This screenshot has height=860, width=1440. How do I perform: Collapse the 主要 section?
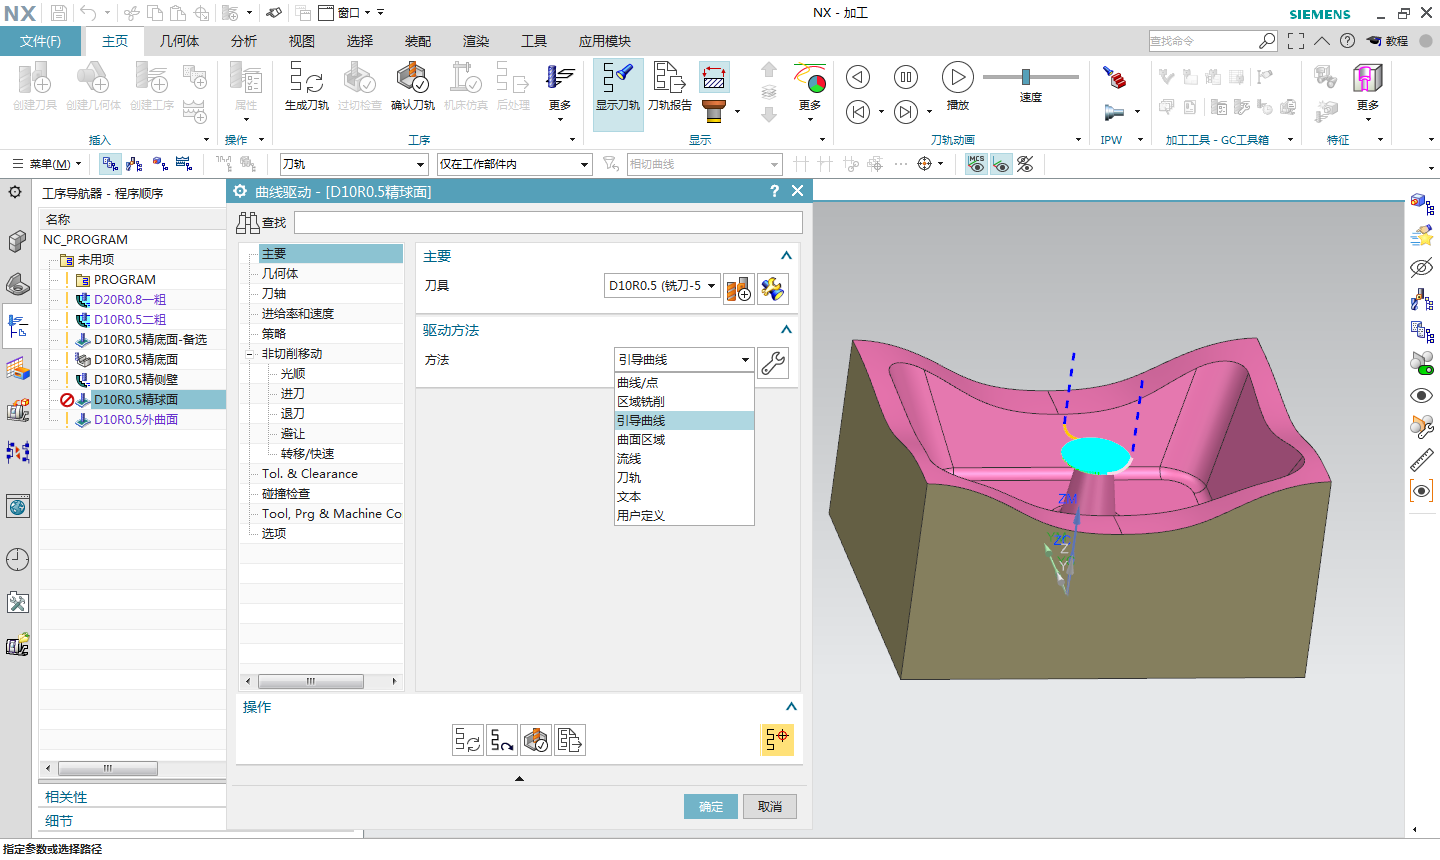click(x=786, y=256)
